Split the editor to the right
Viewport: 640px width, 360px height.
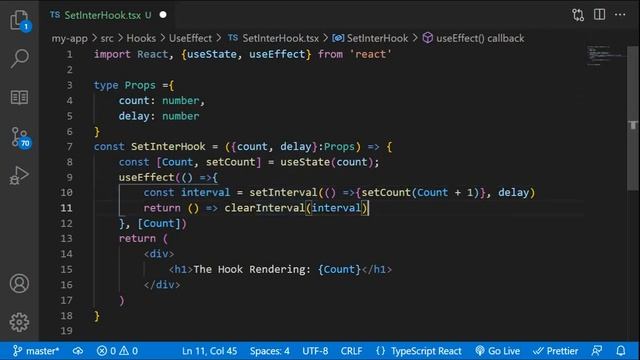(x=599, y=15)
